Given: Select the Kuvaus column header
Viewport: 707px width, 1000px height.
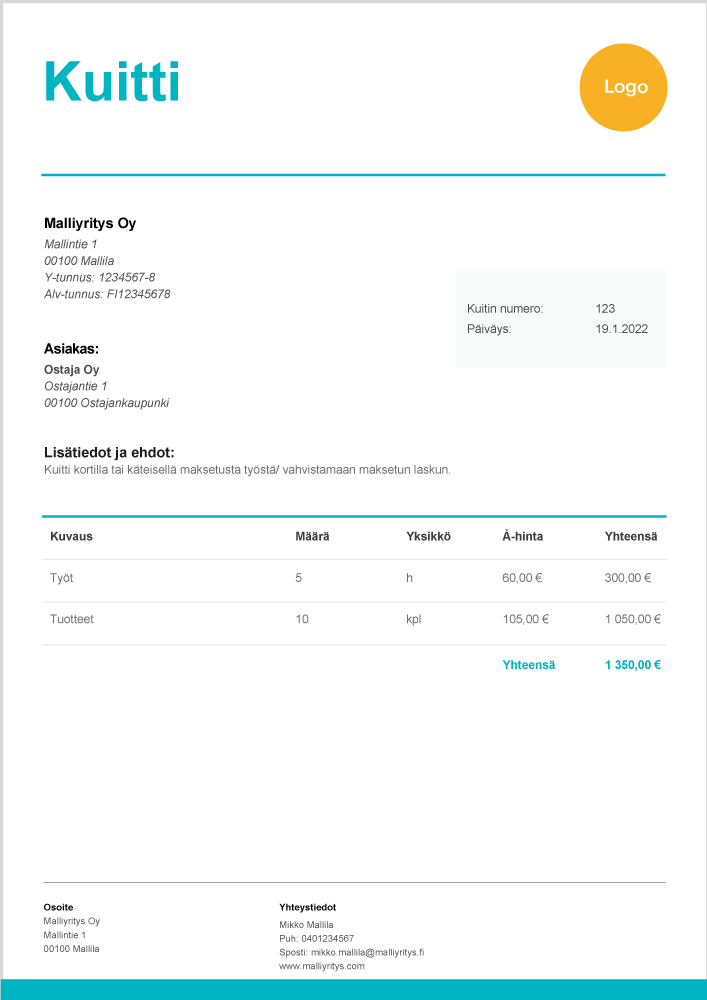Looking at the screenshot, I should [71, 537].
